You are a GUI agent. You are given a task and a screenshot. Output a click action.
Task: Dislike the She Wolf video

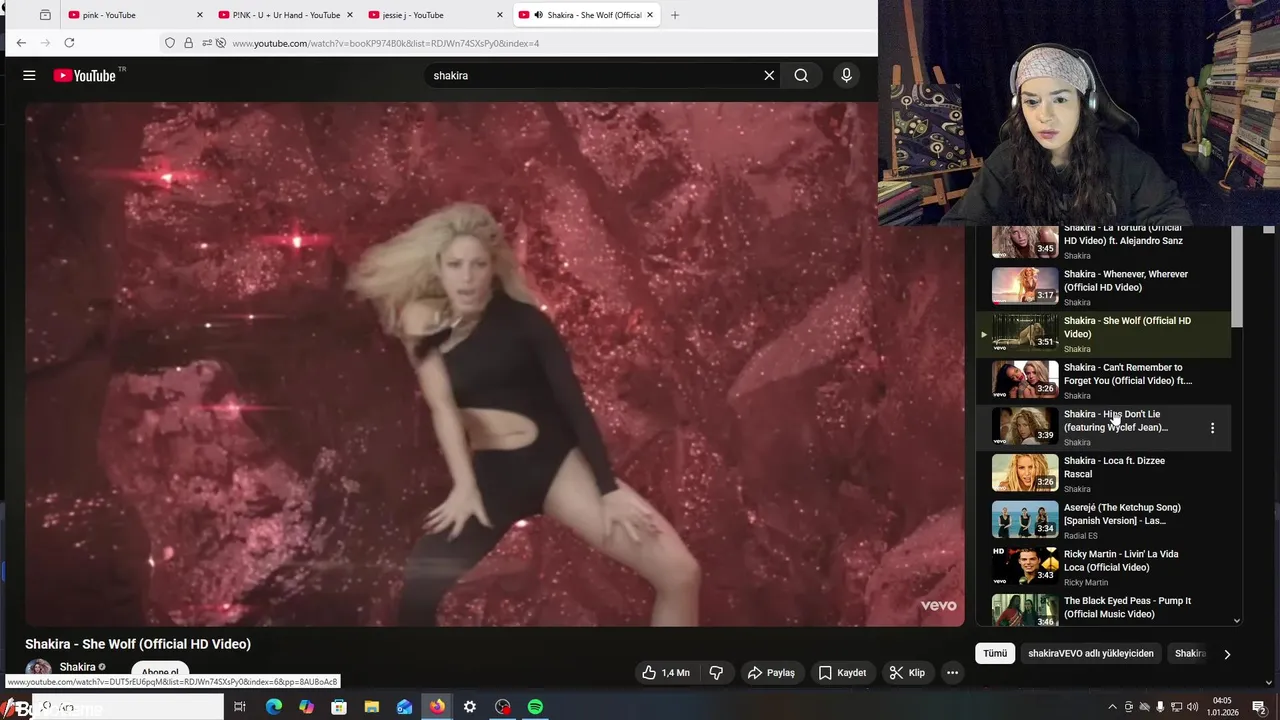(x=716, y=673)
